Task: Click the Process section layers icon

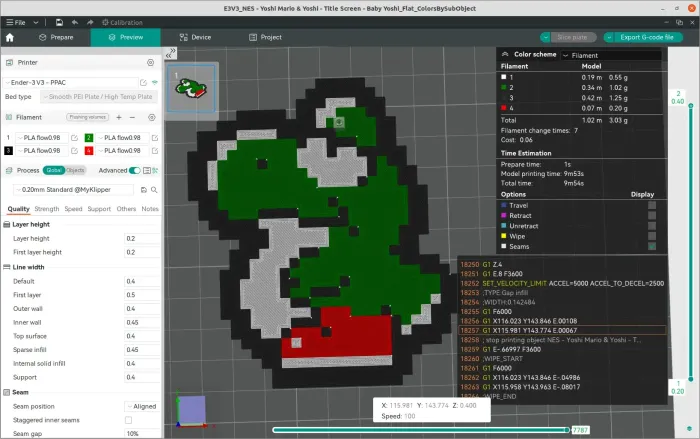Action: tap(9, 171)
